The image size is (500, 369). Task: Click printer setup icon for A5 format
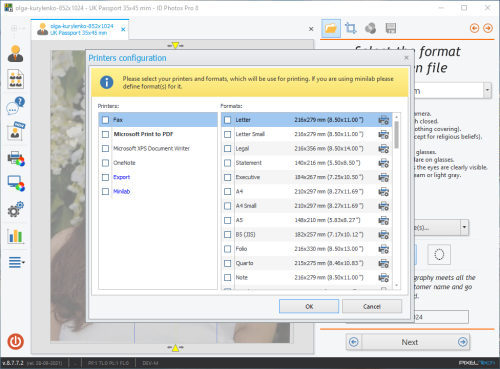tap(384, 220)
